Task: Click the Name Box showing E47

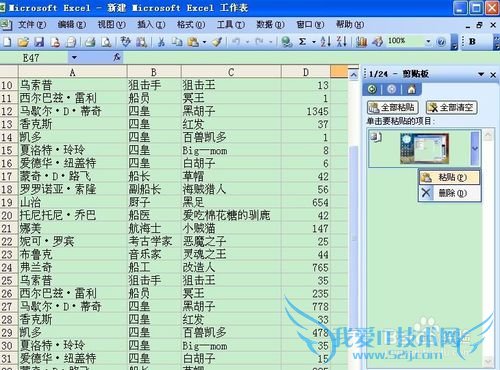Action: tap(34, 58)
